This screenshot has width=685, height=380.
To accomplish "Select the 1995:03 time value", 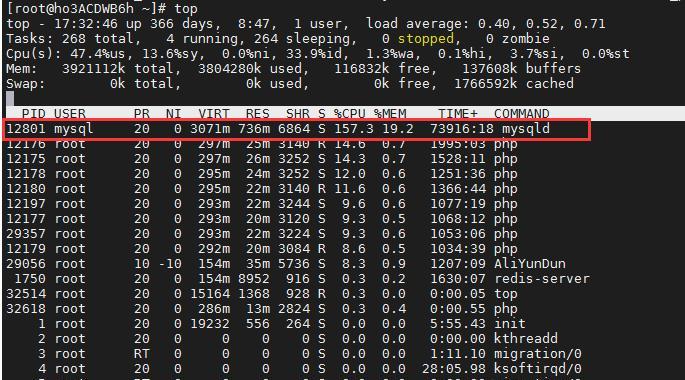I will pyautogui.click(x=458, y=144).
